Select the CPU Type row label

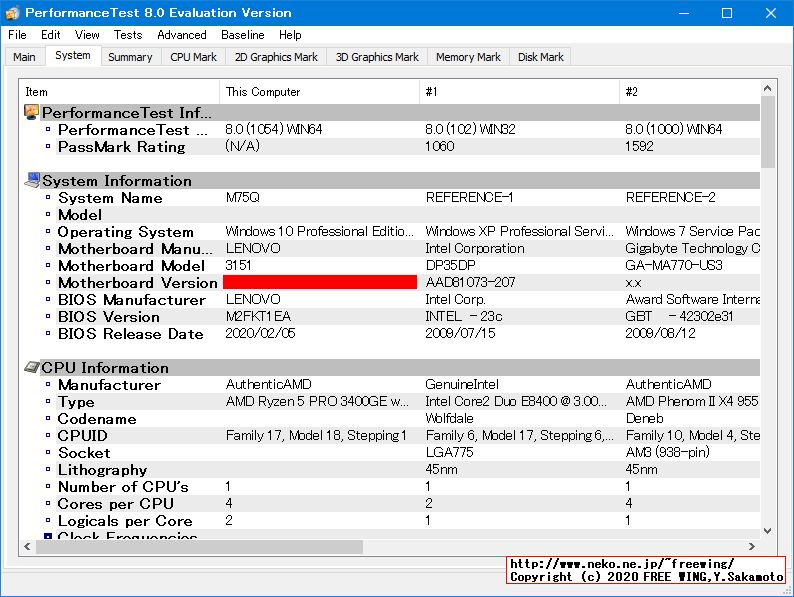click(x=76, y=402)
